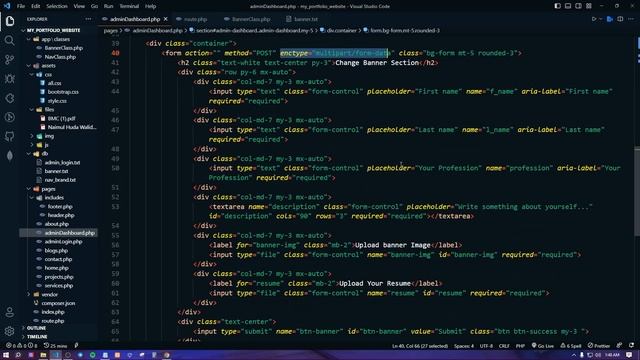Screen dimensions: 640x360
Task: Expand the TIMELINE section
Action: click(38, 337)
